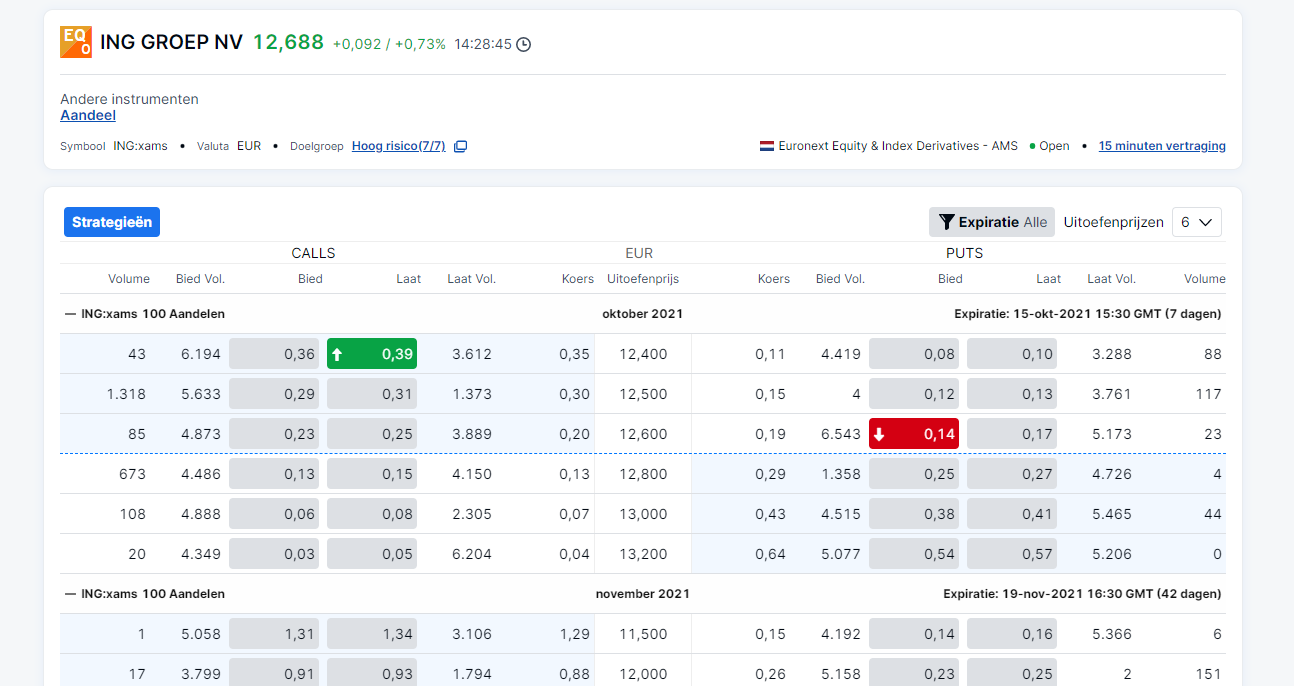Open the Uitoefenprijzen dropdown showing 6
The width and height of the screenshot is (1294, 686).
[1197, 222]
